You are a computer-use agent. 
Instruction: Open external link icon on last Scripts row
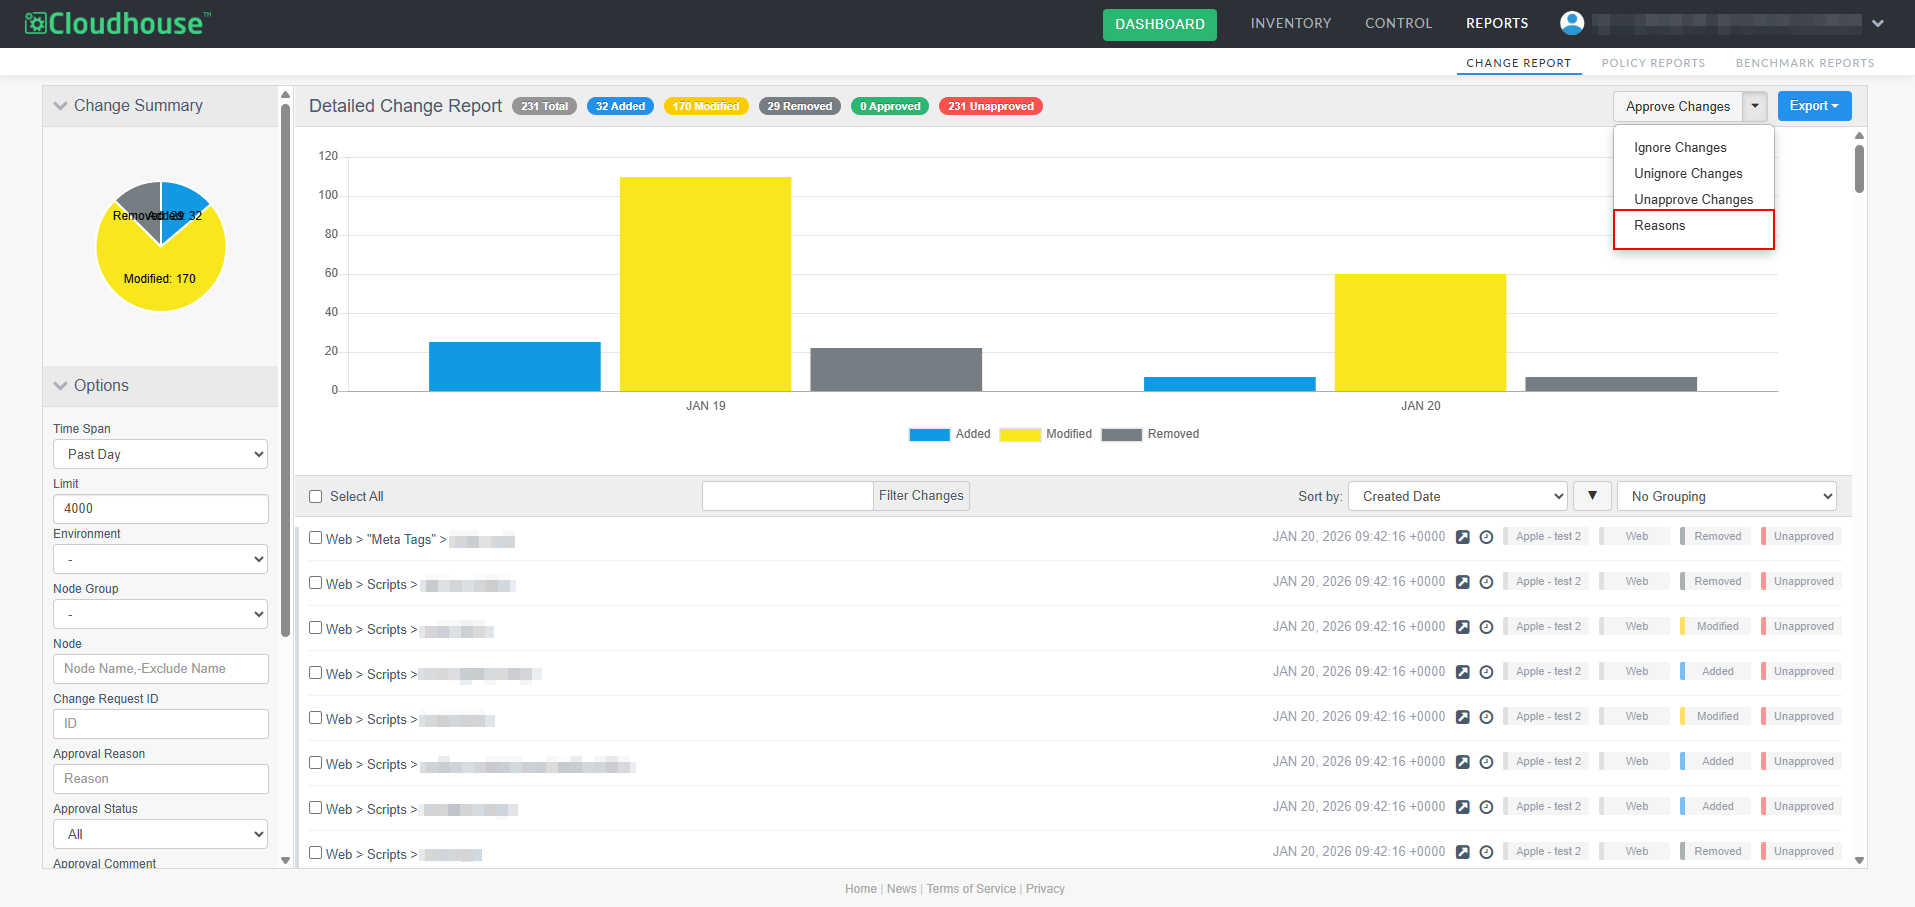1462,852
